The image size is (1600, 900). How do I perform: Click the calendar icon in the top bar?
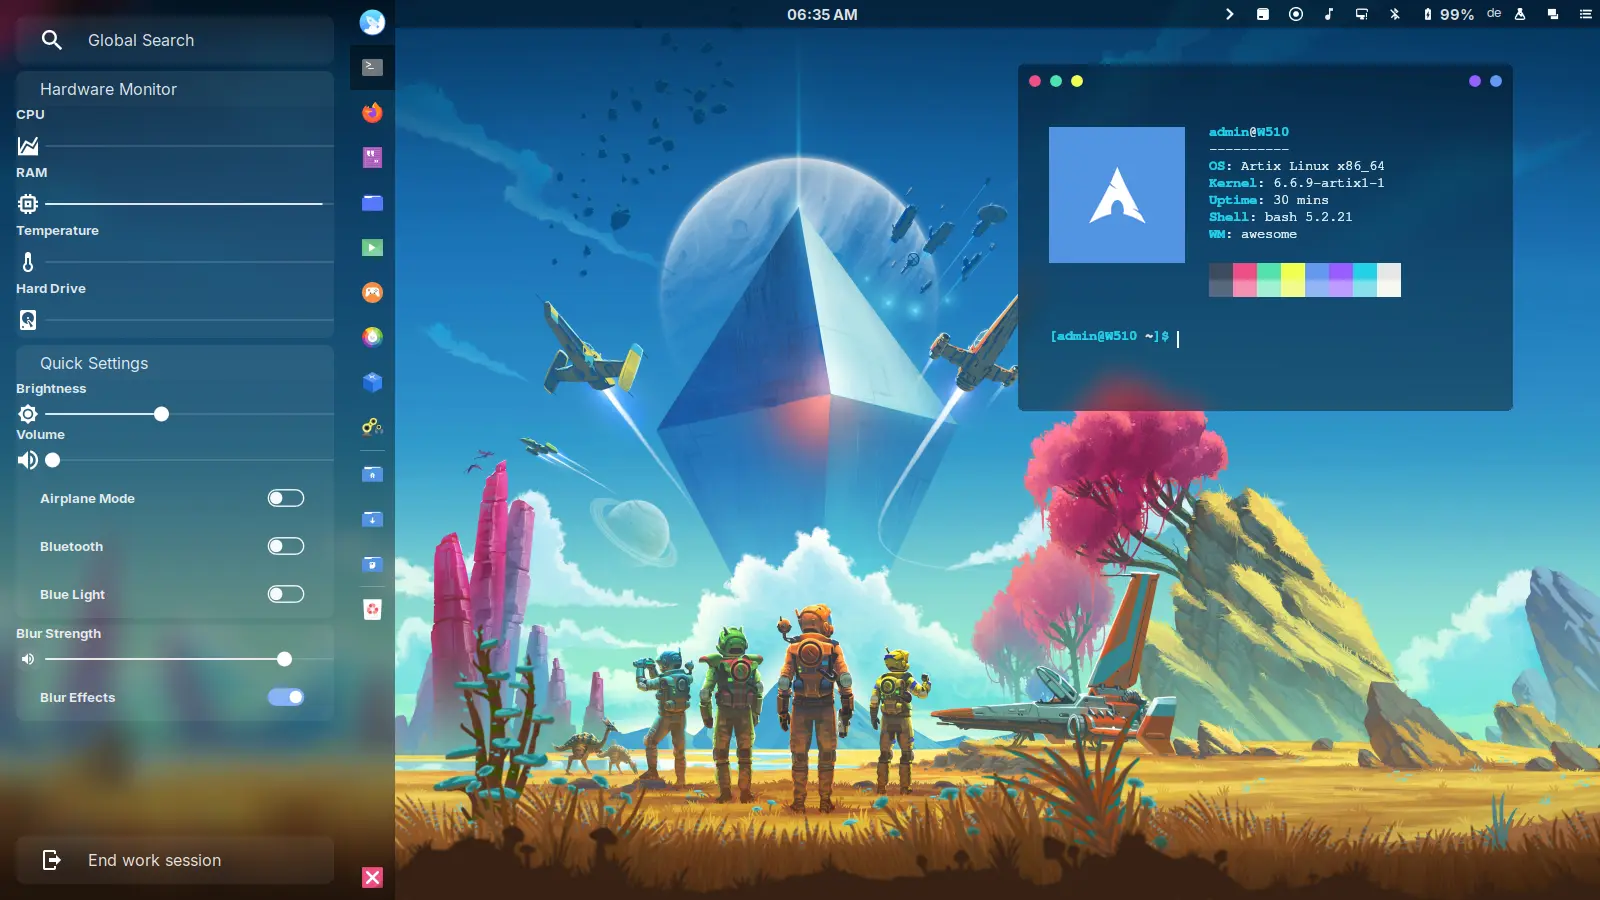point(1263,14)
